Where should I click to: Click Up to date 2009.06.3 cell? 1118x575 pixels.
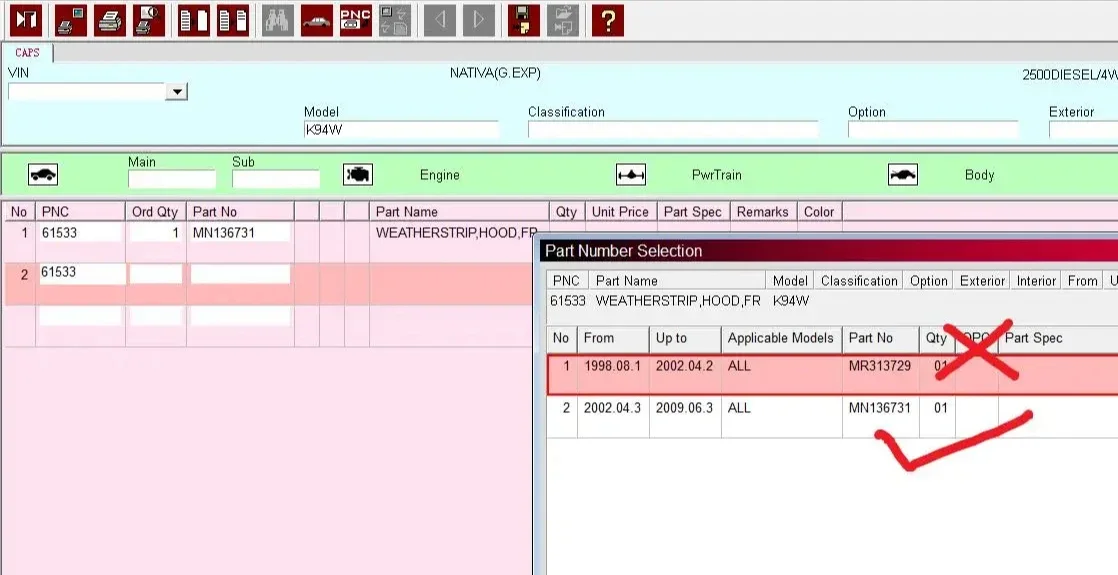(684, 408)
